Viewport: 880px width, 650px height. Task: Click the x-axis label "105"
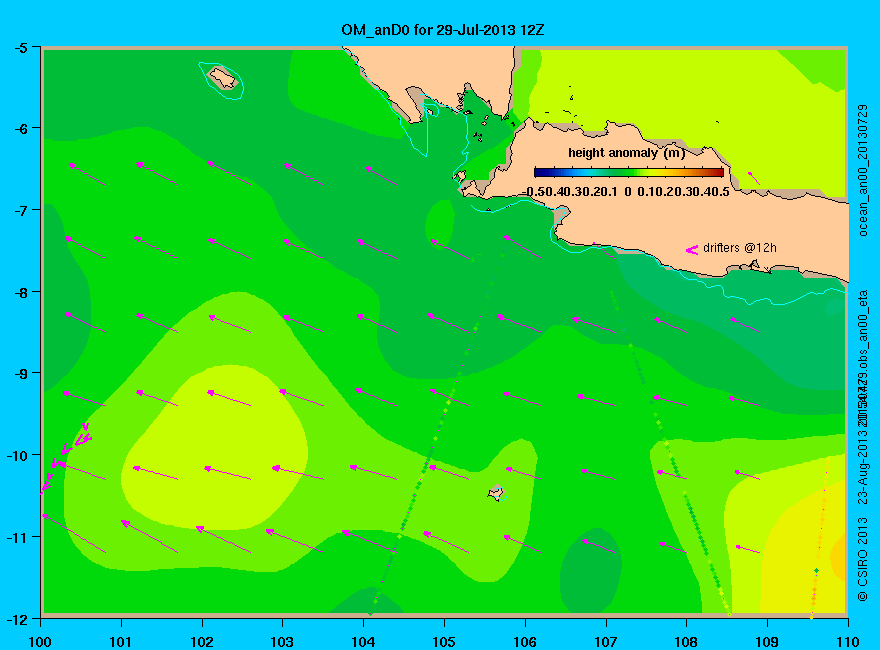(x=444, y=642)
